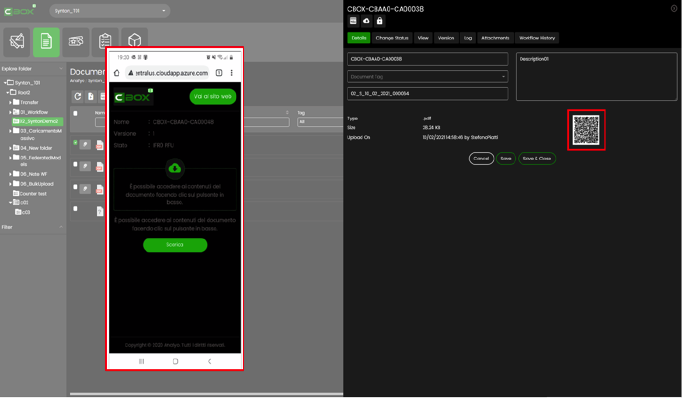Collapse the Explore folder panel
This screenshot has height=398, width=682.
point(60,69)
